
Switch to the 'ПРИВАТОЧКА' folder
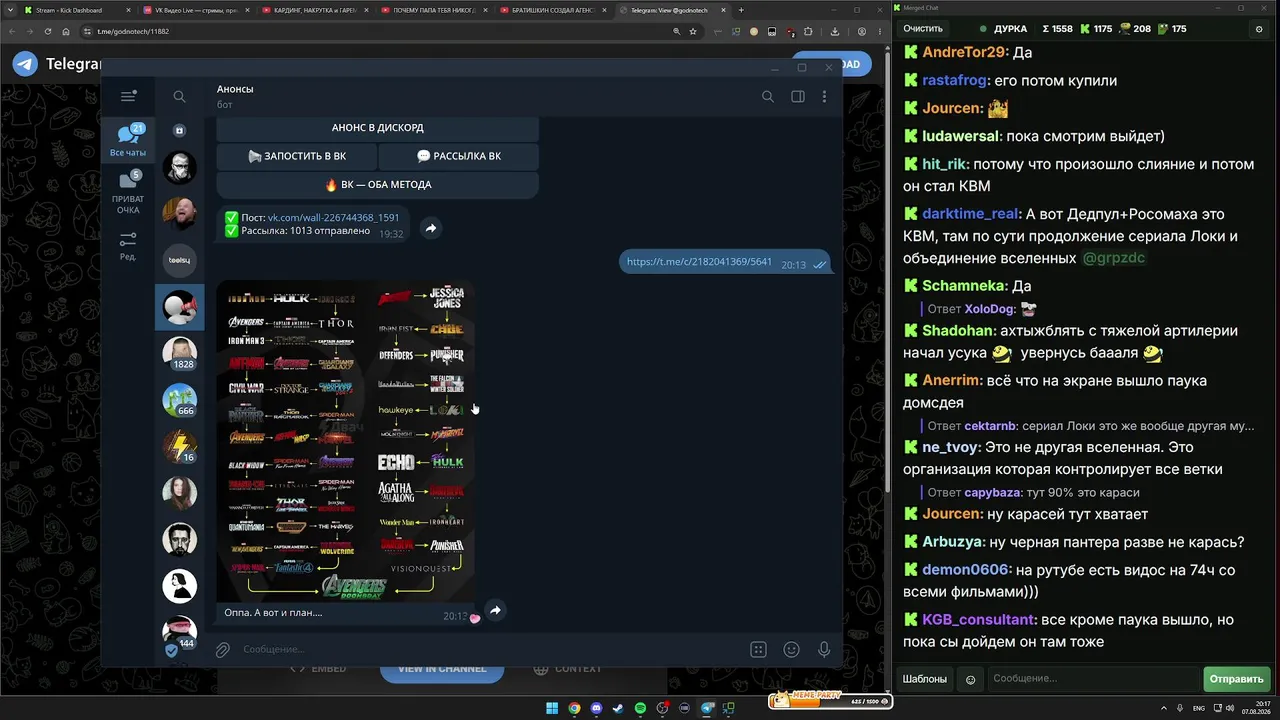coord(128,192)
